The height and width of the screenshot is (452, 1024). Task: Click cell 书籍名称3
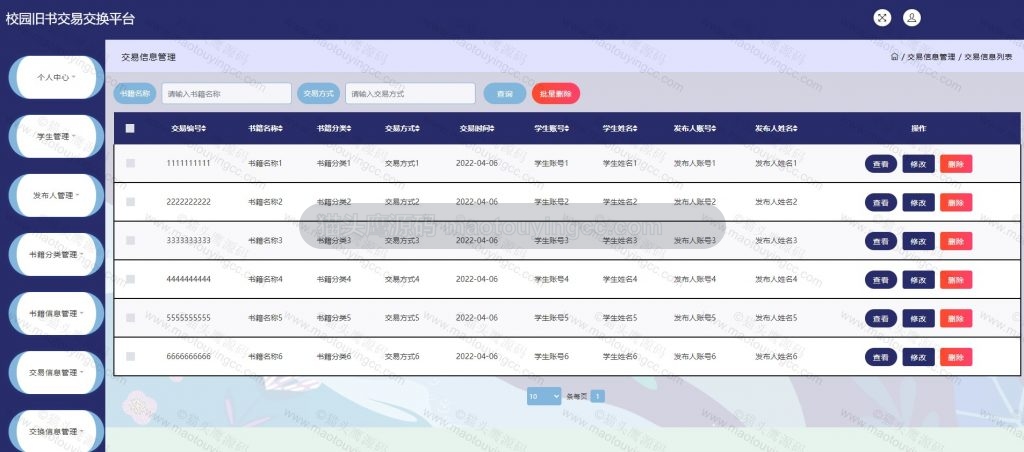tap(265, 240)
